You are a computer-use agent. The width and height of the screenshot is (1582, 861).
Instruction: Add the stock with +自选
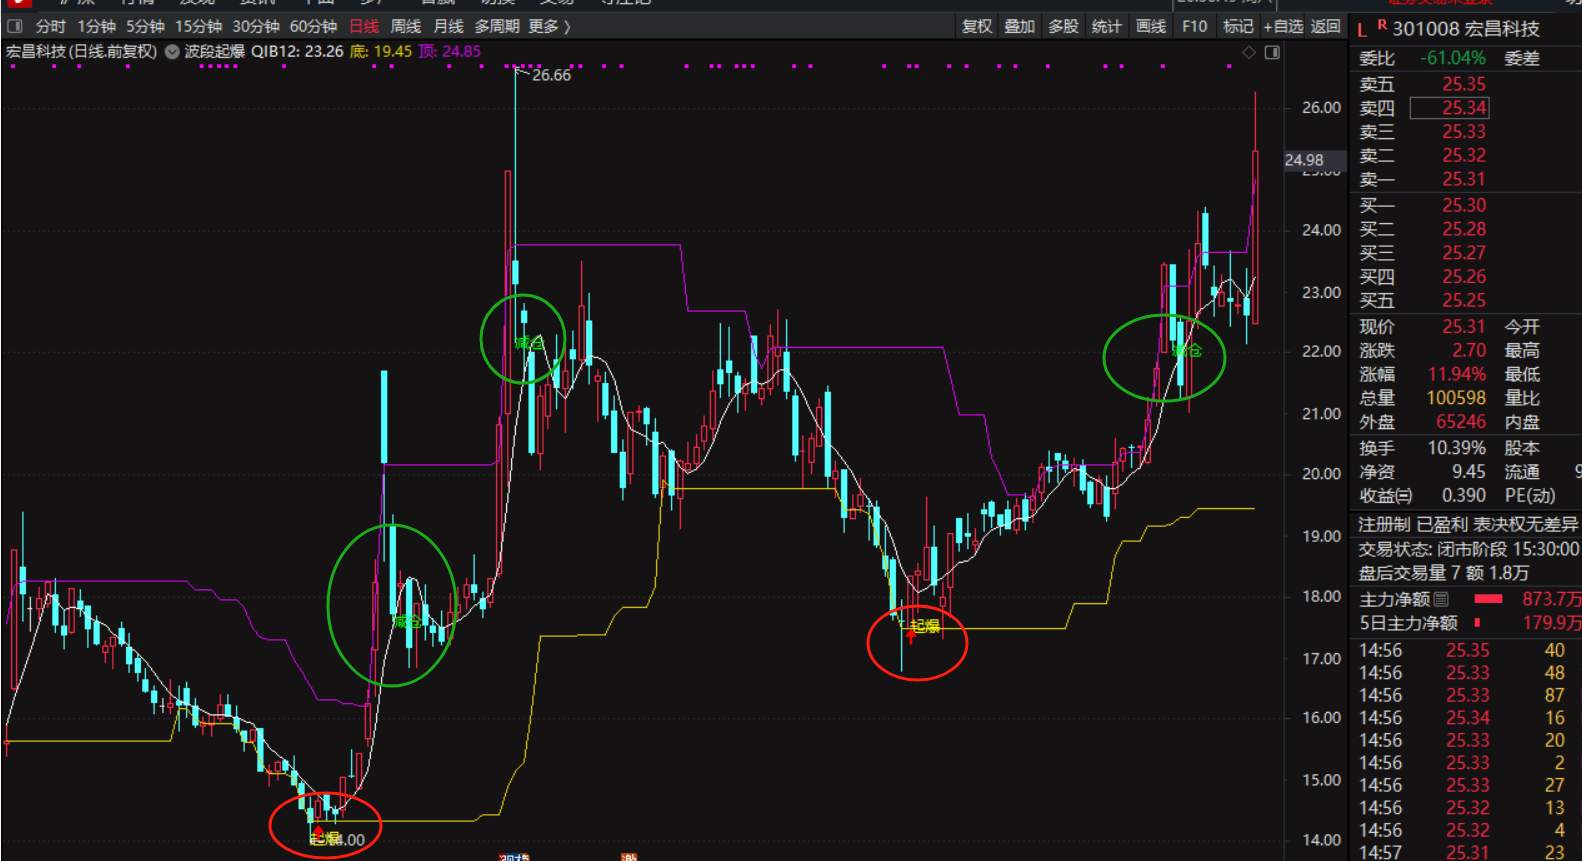(x=1285, y=26)
